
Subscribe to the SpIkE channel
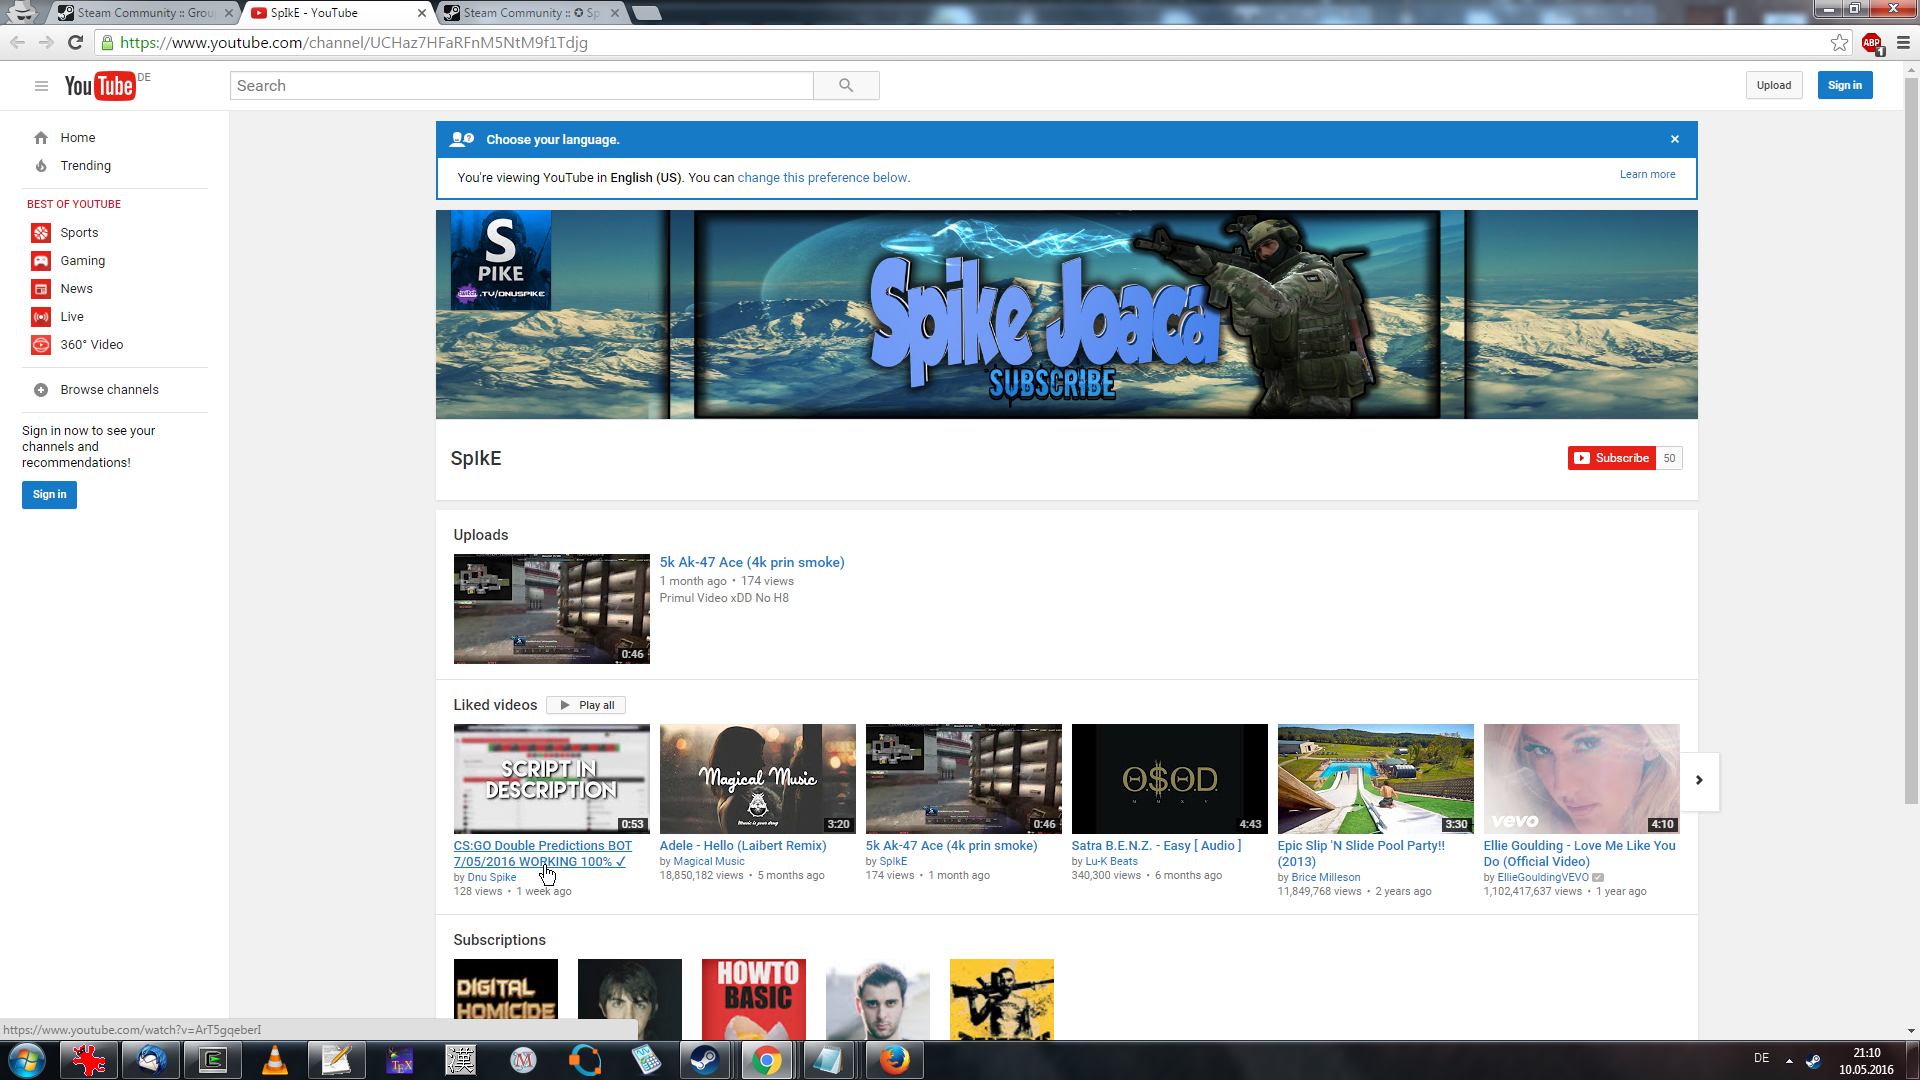[x=1612, y=458]
